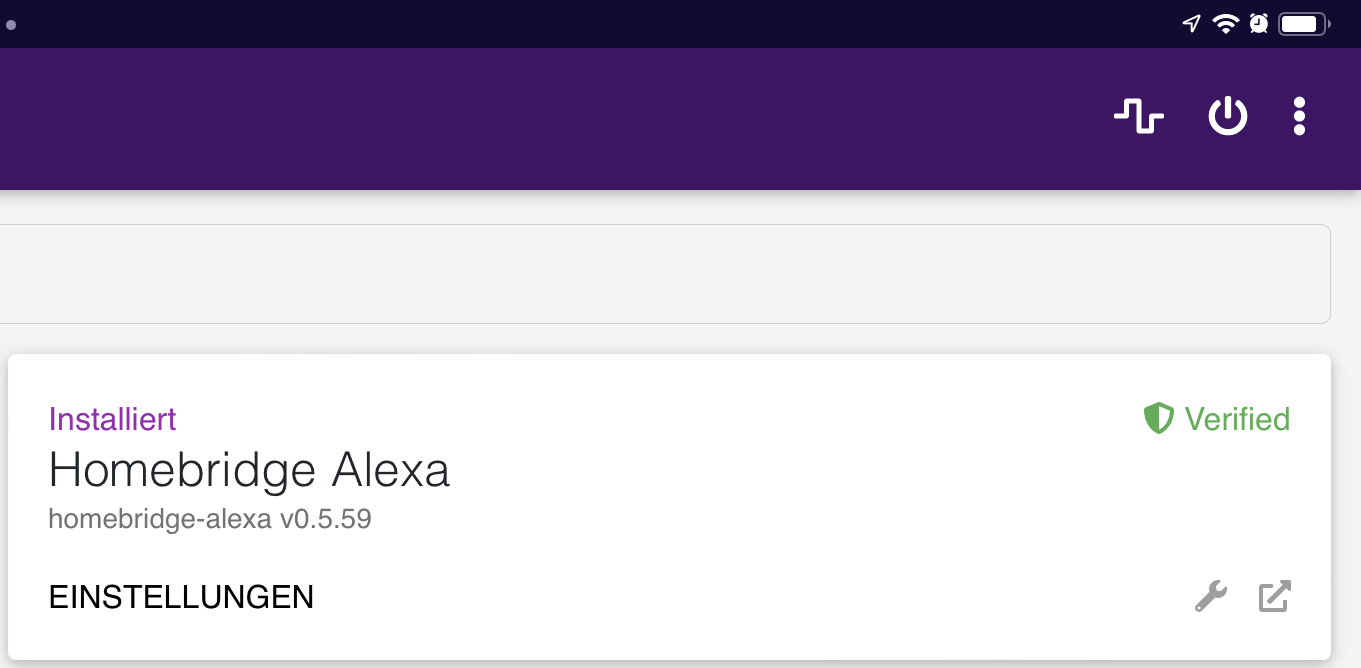The height and width of the screenshot is (668, 1361).
Task: Tap the battery indicator in status bar
Action: 1303,24
